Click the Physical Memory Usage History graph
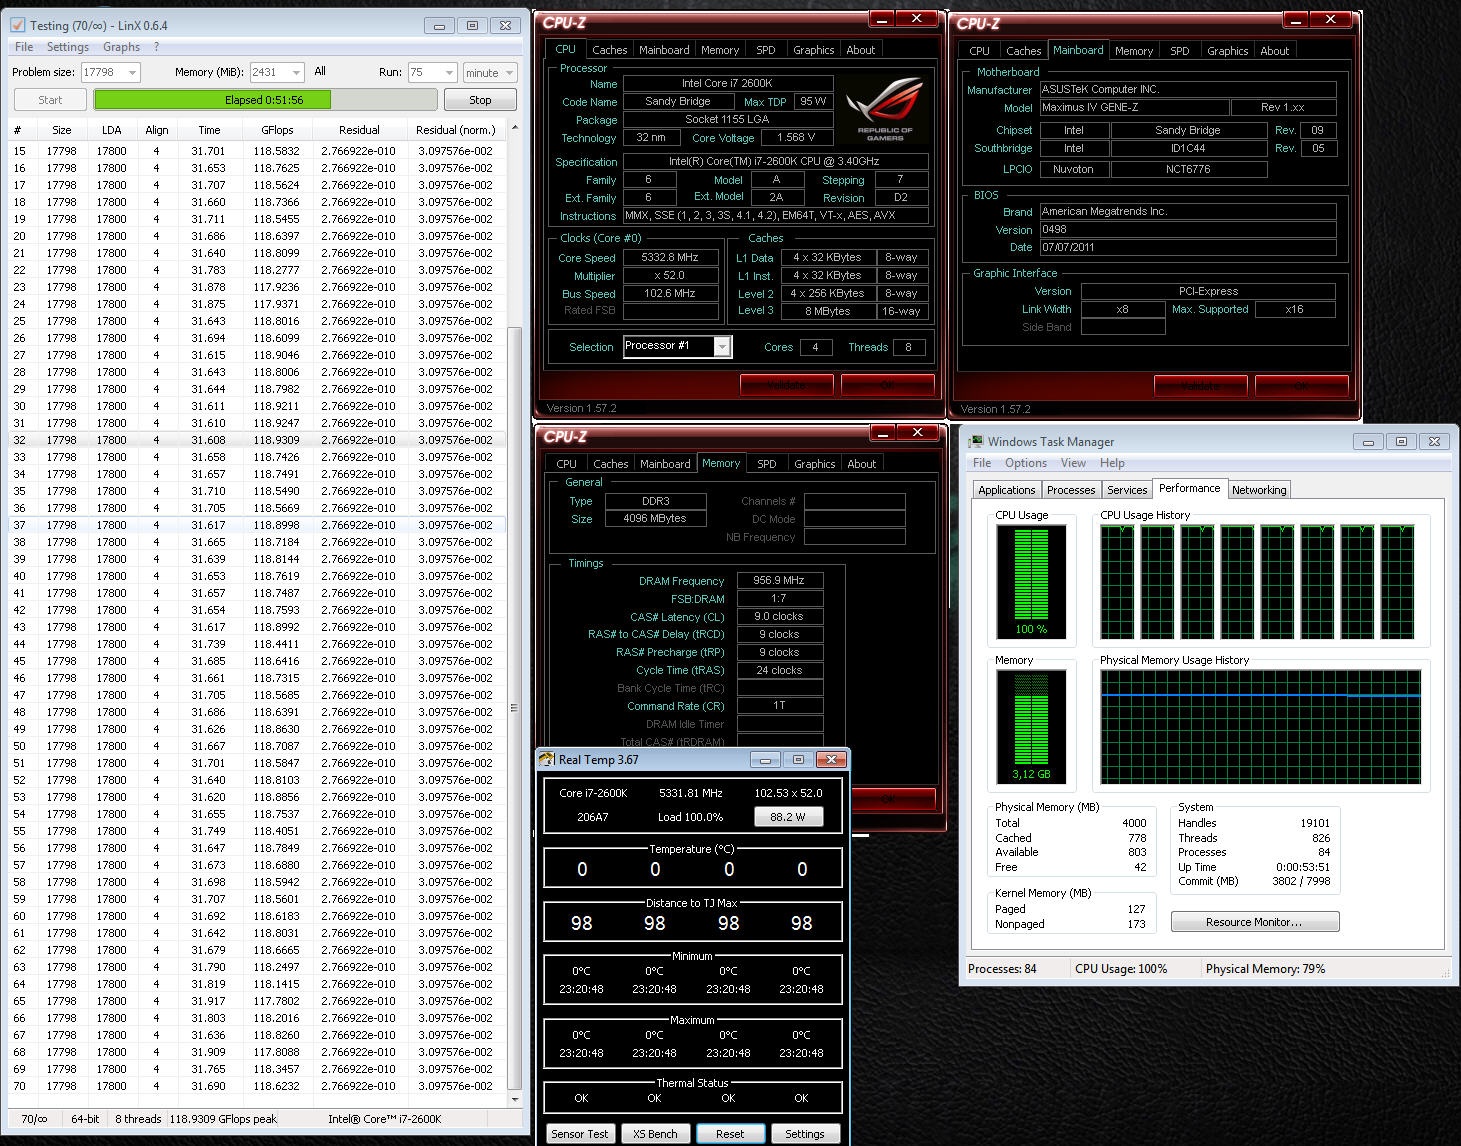 click(x=1261, y=726)
